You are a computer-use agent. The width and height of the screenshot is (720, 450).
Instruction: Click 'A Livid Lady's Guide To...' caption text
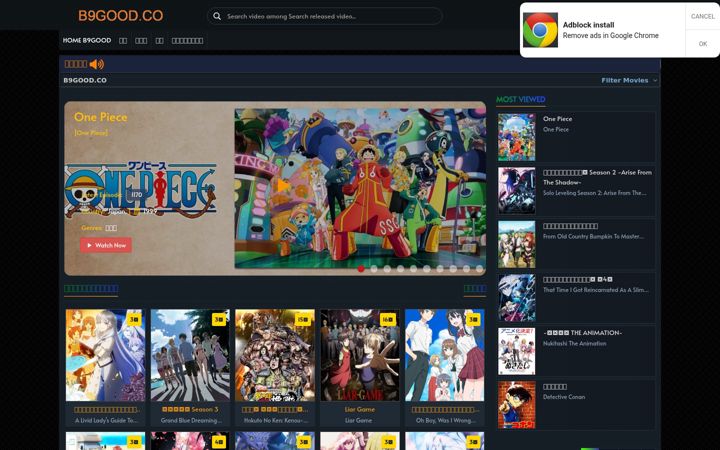106,421
